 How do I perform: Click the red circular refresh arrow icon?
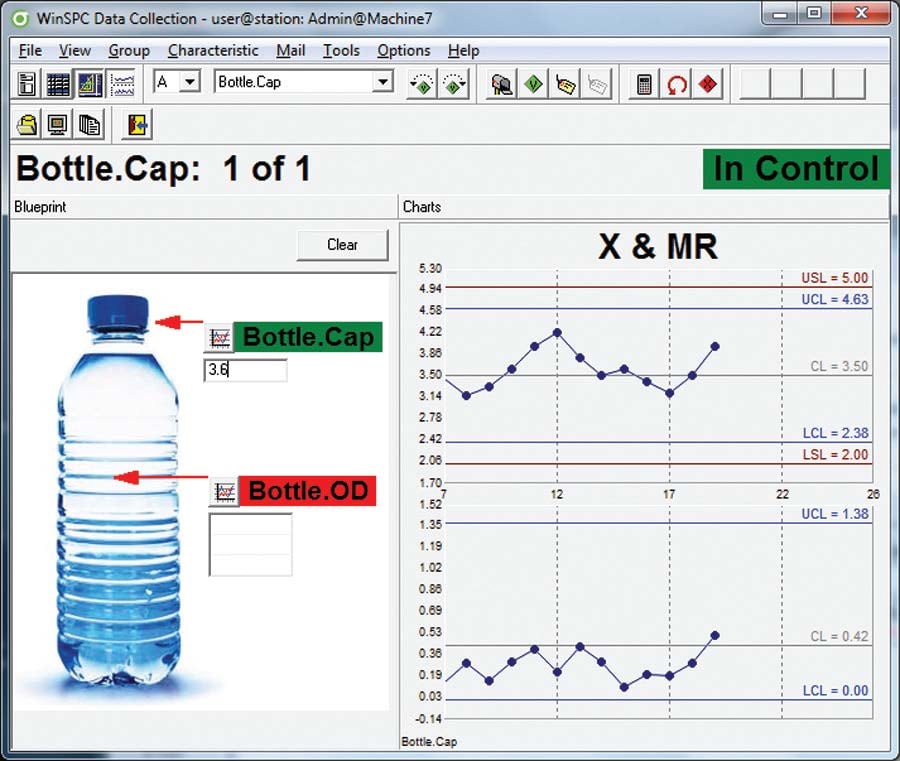click(x=677, y=84)
